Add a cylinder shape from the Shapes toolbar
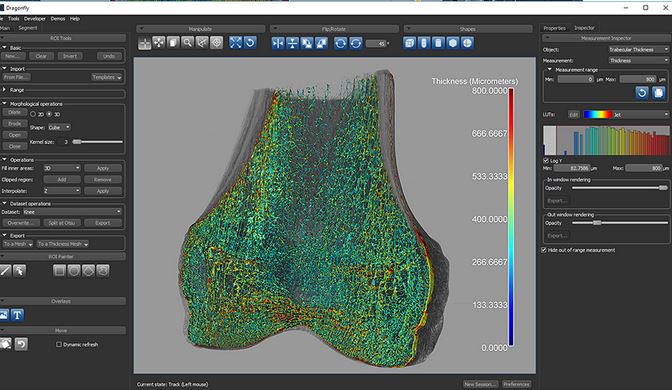This screenshot has height=390, width=672. coord(438,43)
